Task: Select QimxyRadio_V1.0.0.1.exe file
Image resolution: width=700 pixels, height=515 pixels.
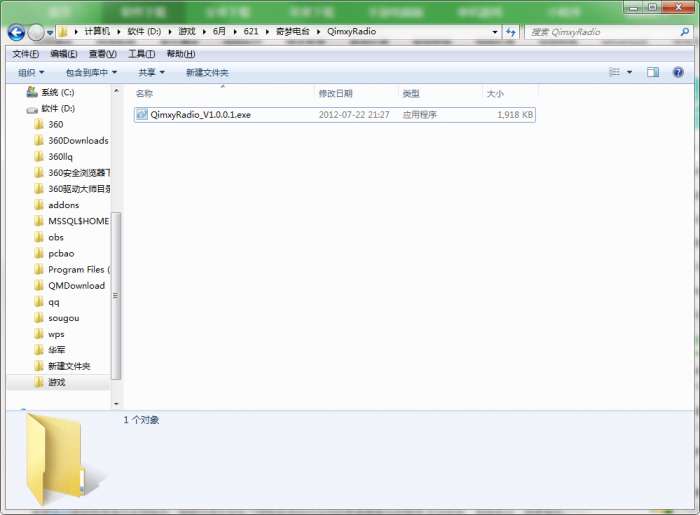Action: pyautogui.click(x=334, y=115)
